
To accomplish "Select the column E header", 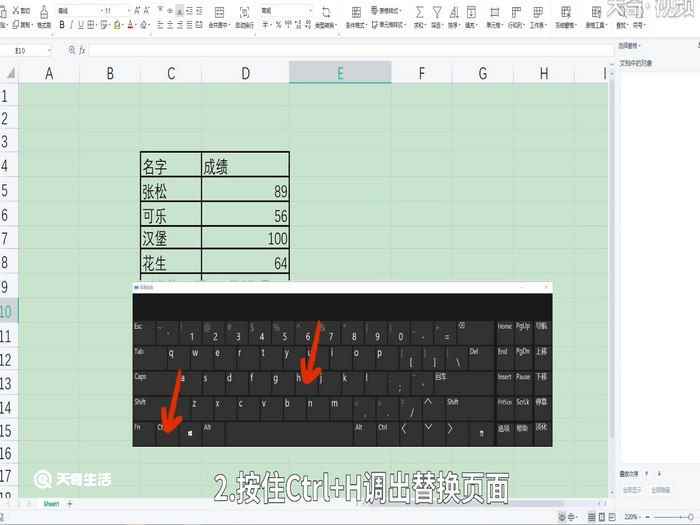I will 340,73.
